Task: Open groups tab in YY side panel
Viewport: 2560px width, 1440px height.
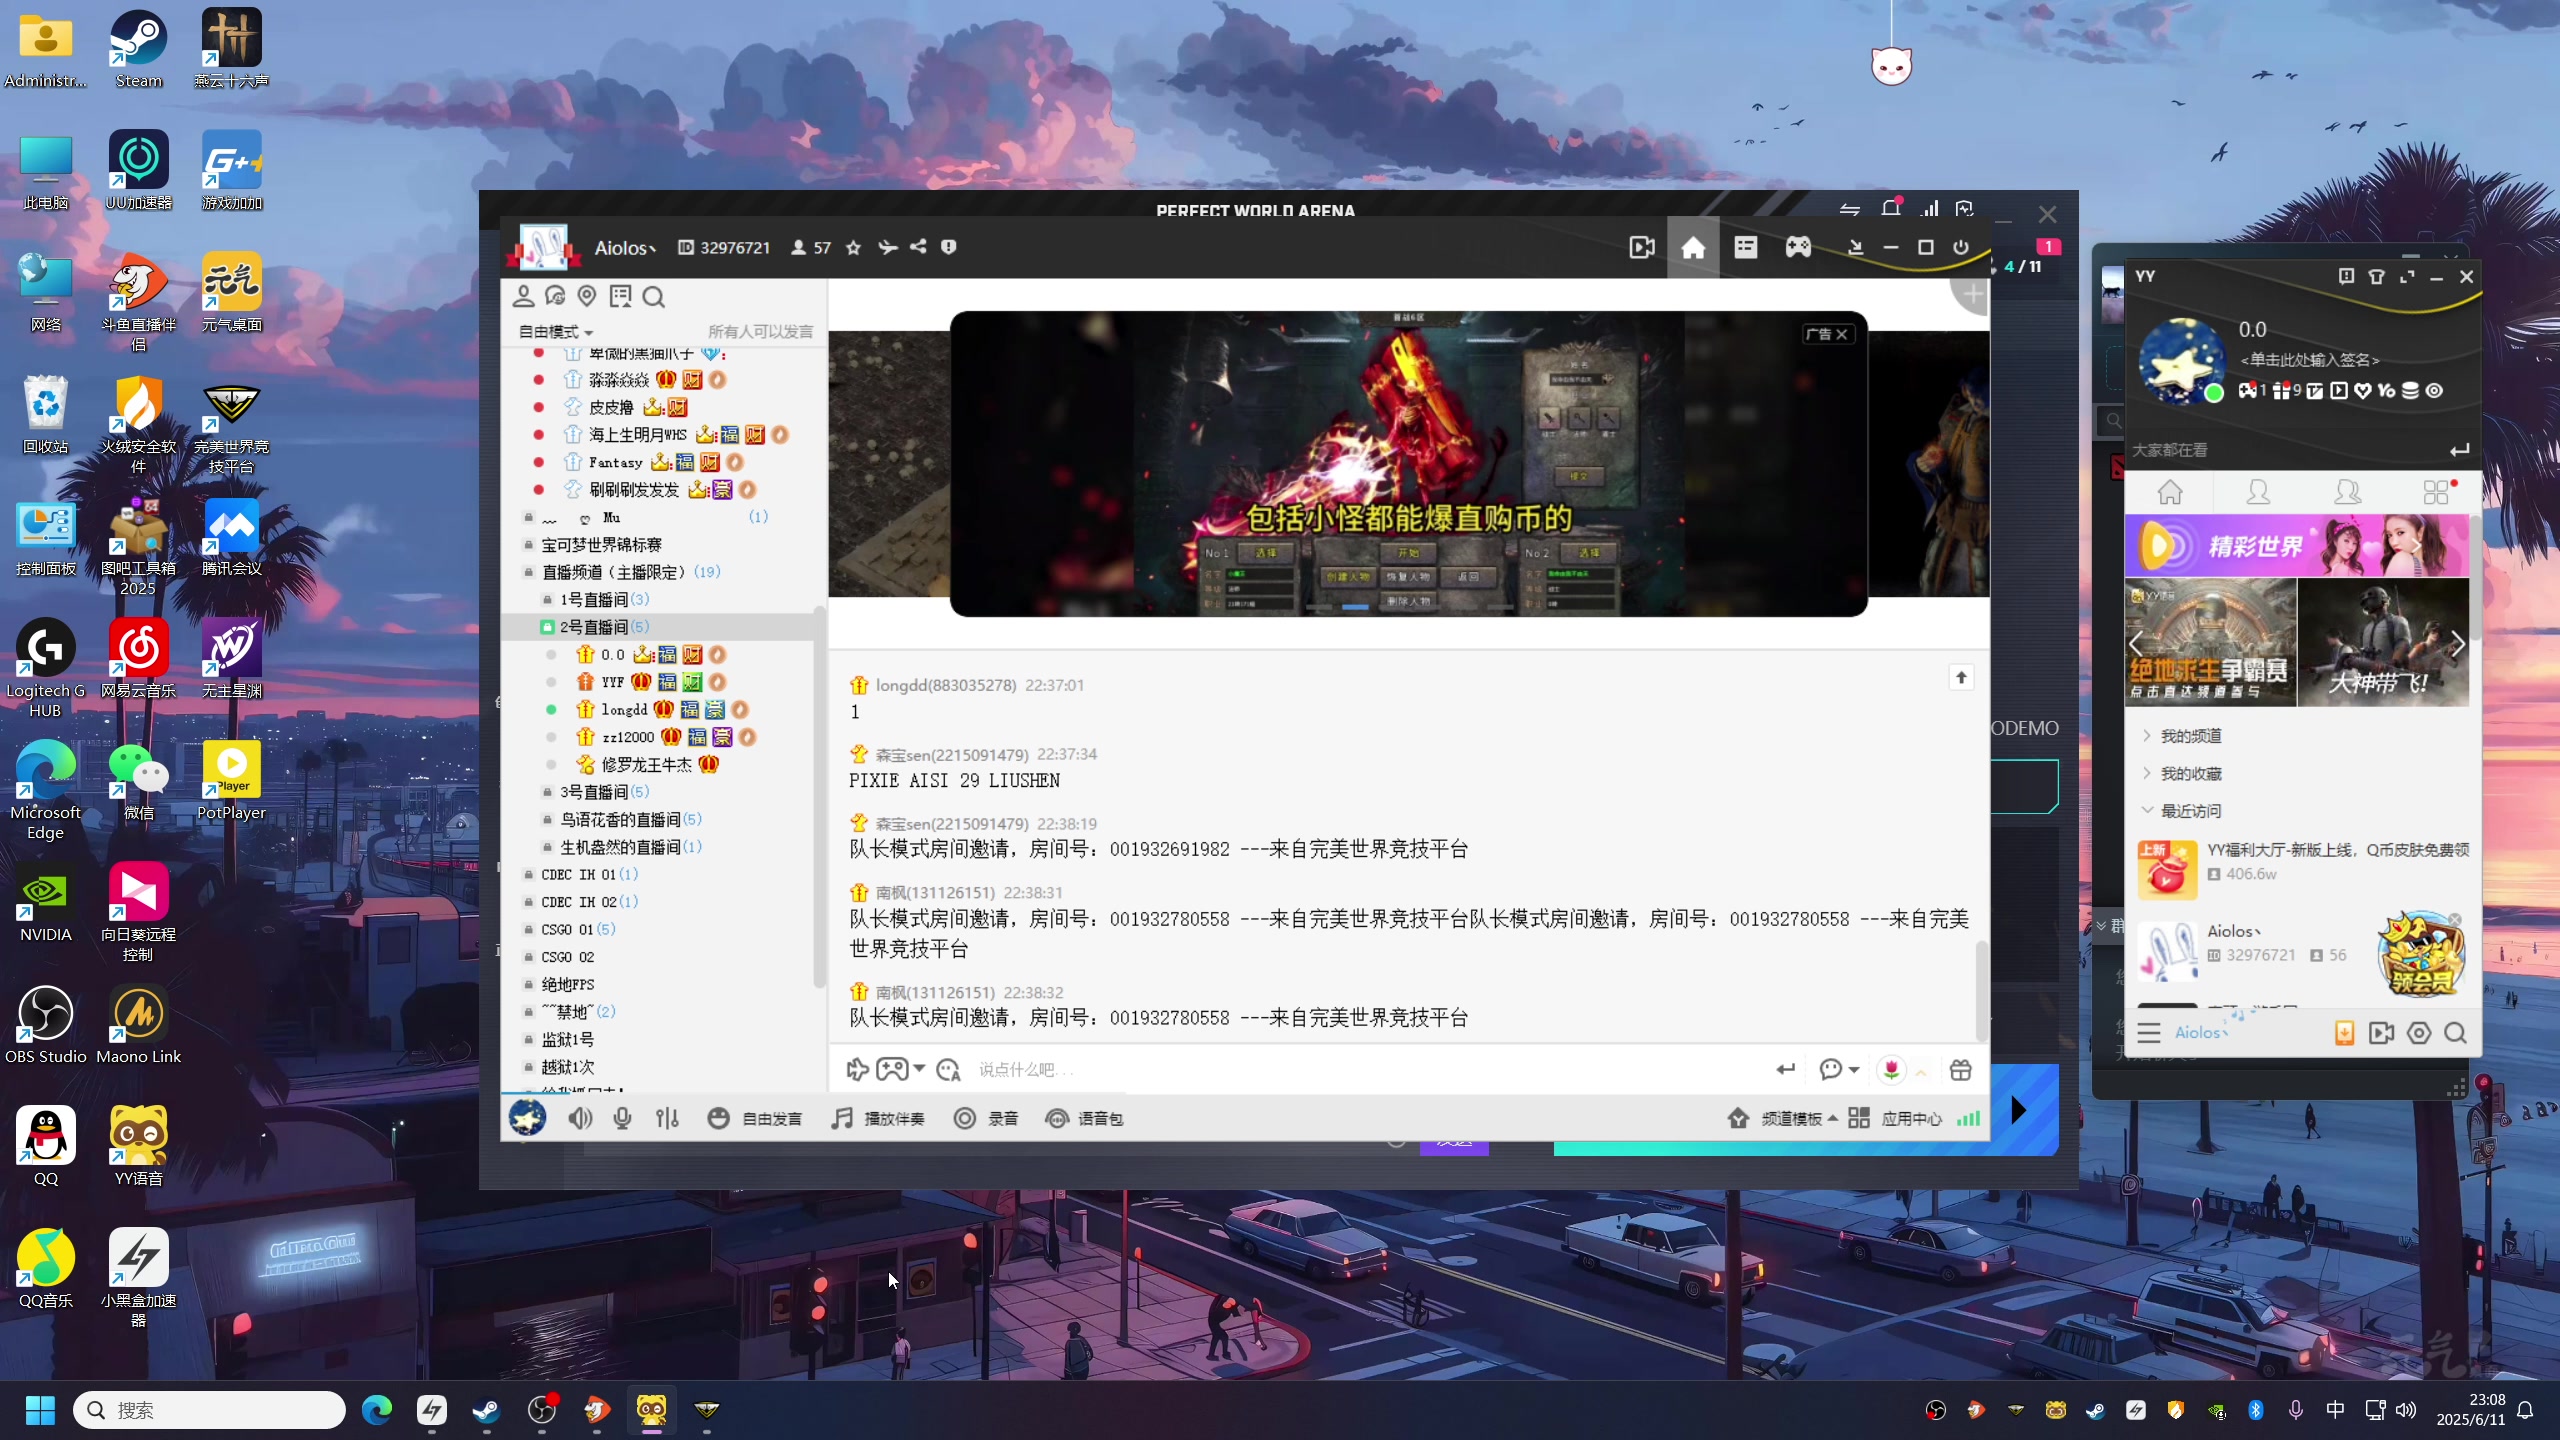Action: pos(2347,492)
